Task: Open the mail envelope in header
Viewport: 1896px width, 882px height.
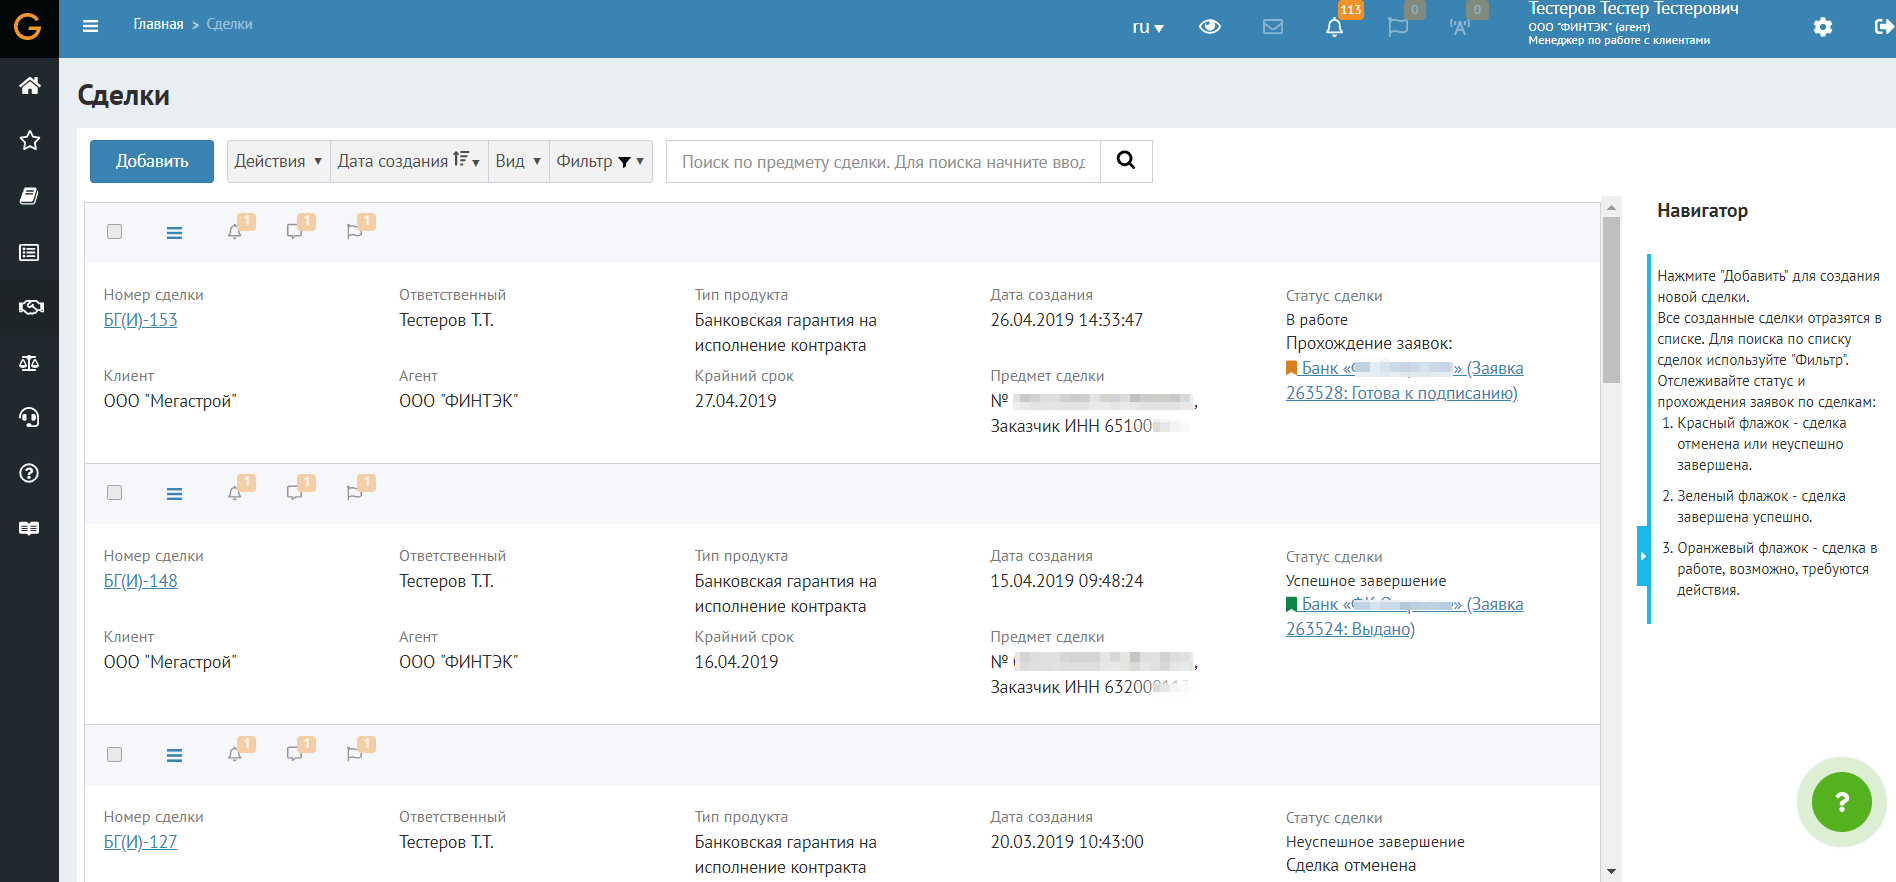Action: coord(1273,27)
